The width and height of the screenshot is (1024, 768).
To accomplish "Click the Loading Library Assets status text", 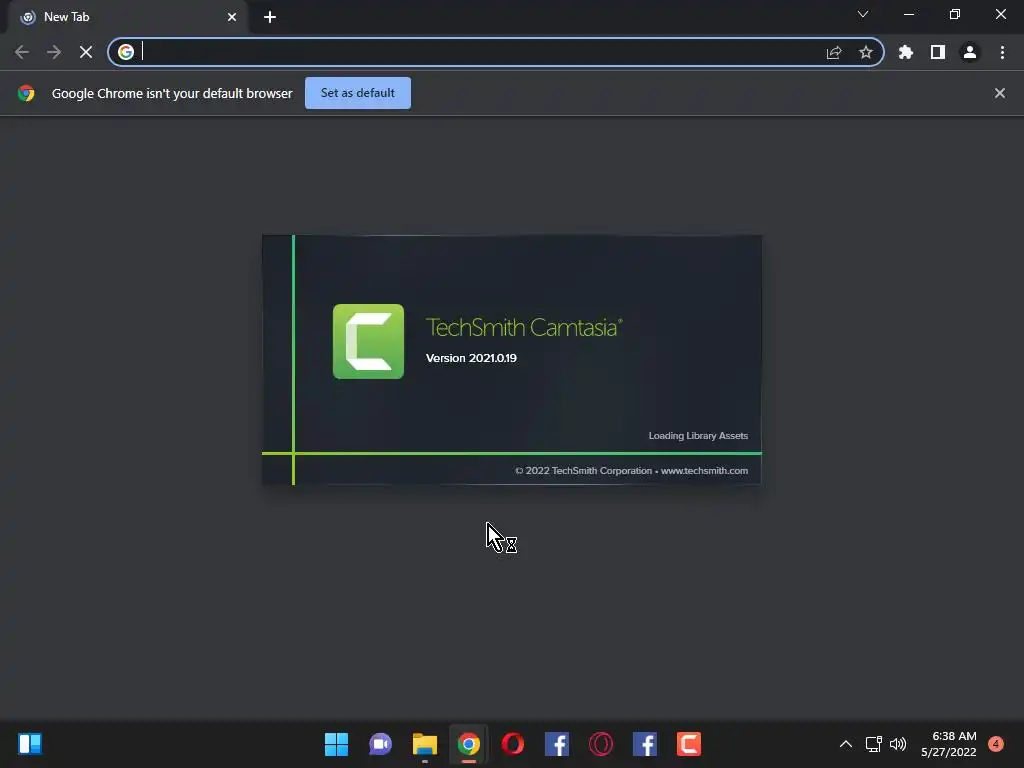I will point(698,436).
